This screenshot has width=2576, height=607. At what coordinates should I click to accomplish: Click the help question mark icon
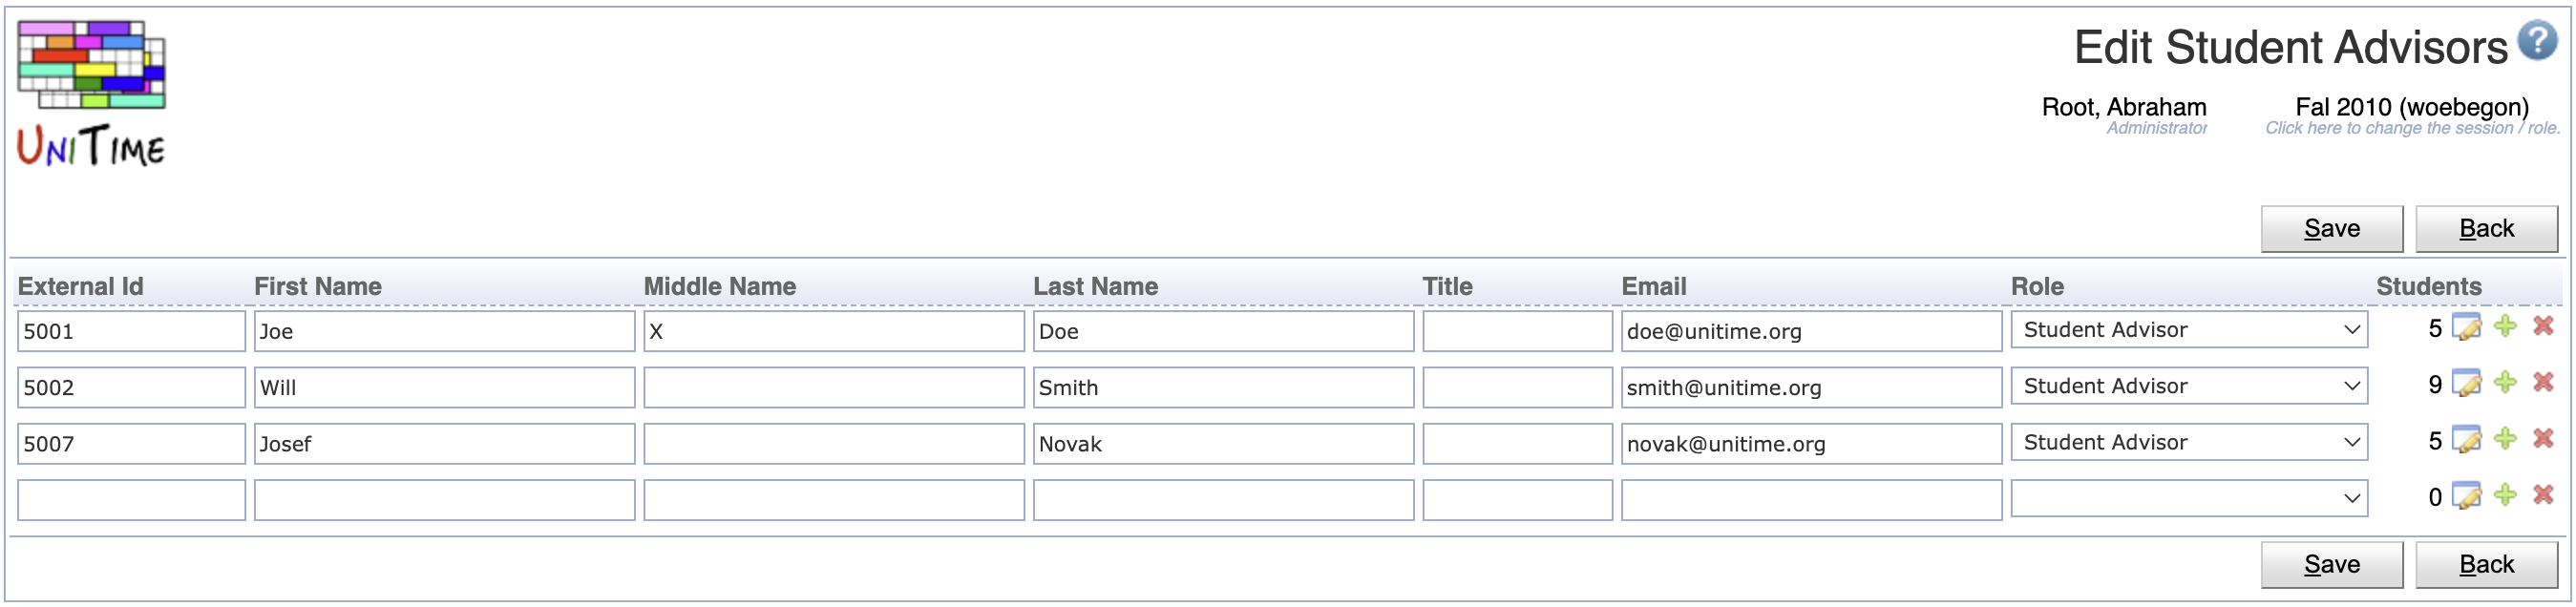2537,41
